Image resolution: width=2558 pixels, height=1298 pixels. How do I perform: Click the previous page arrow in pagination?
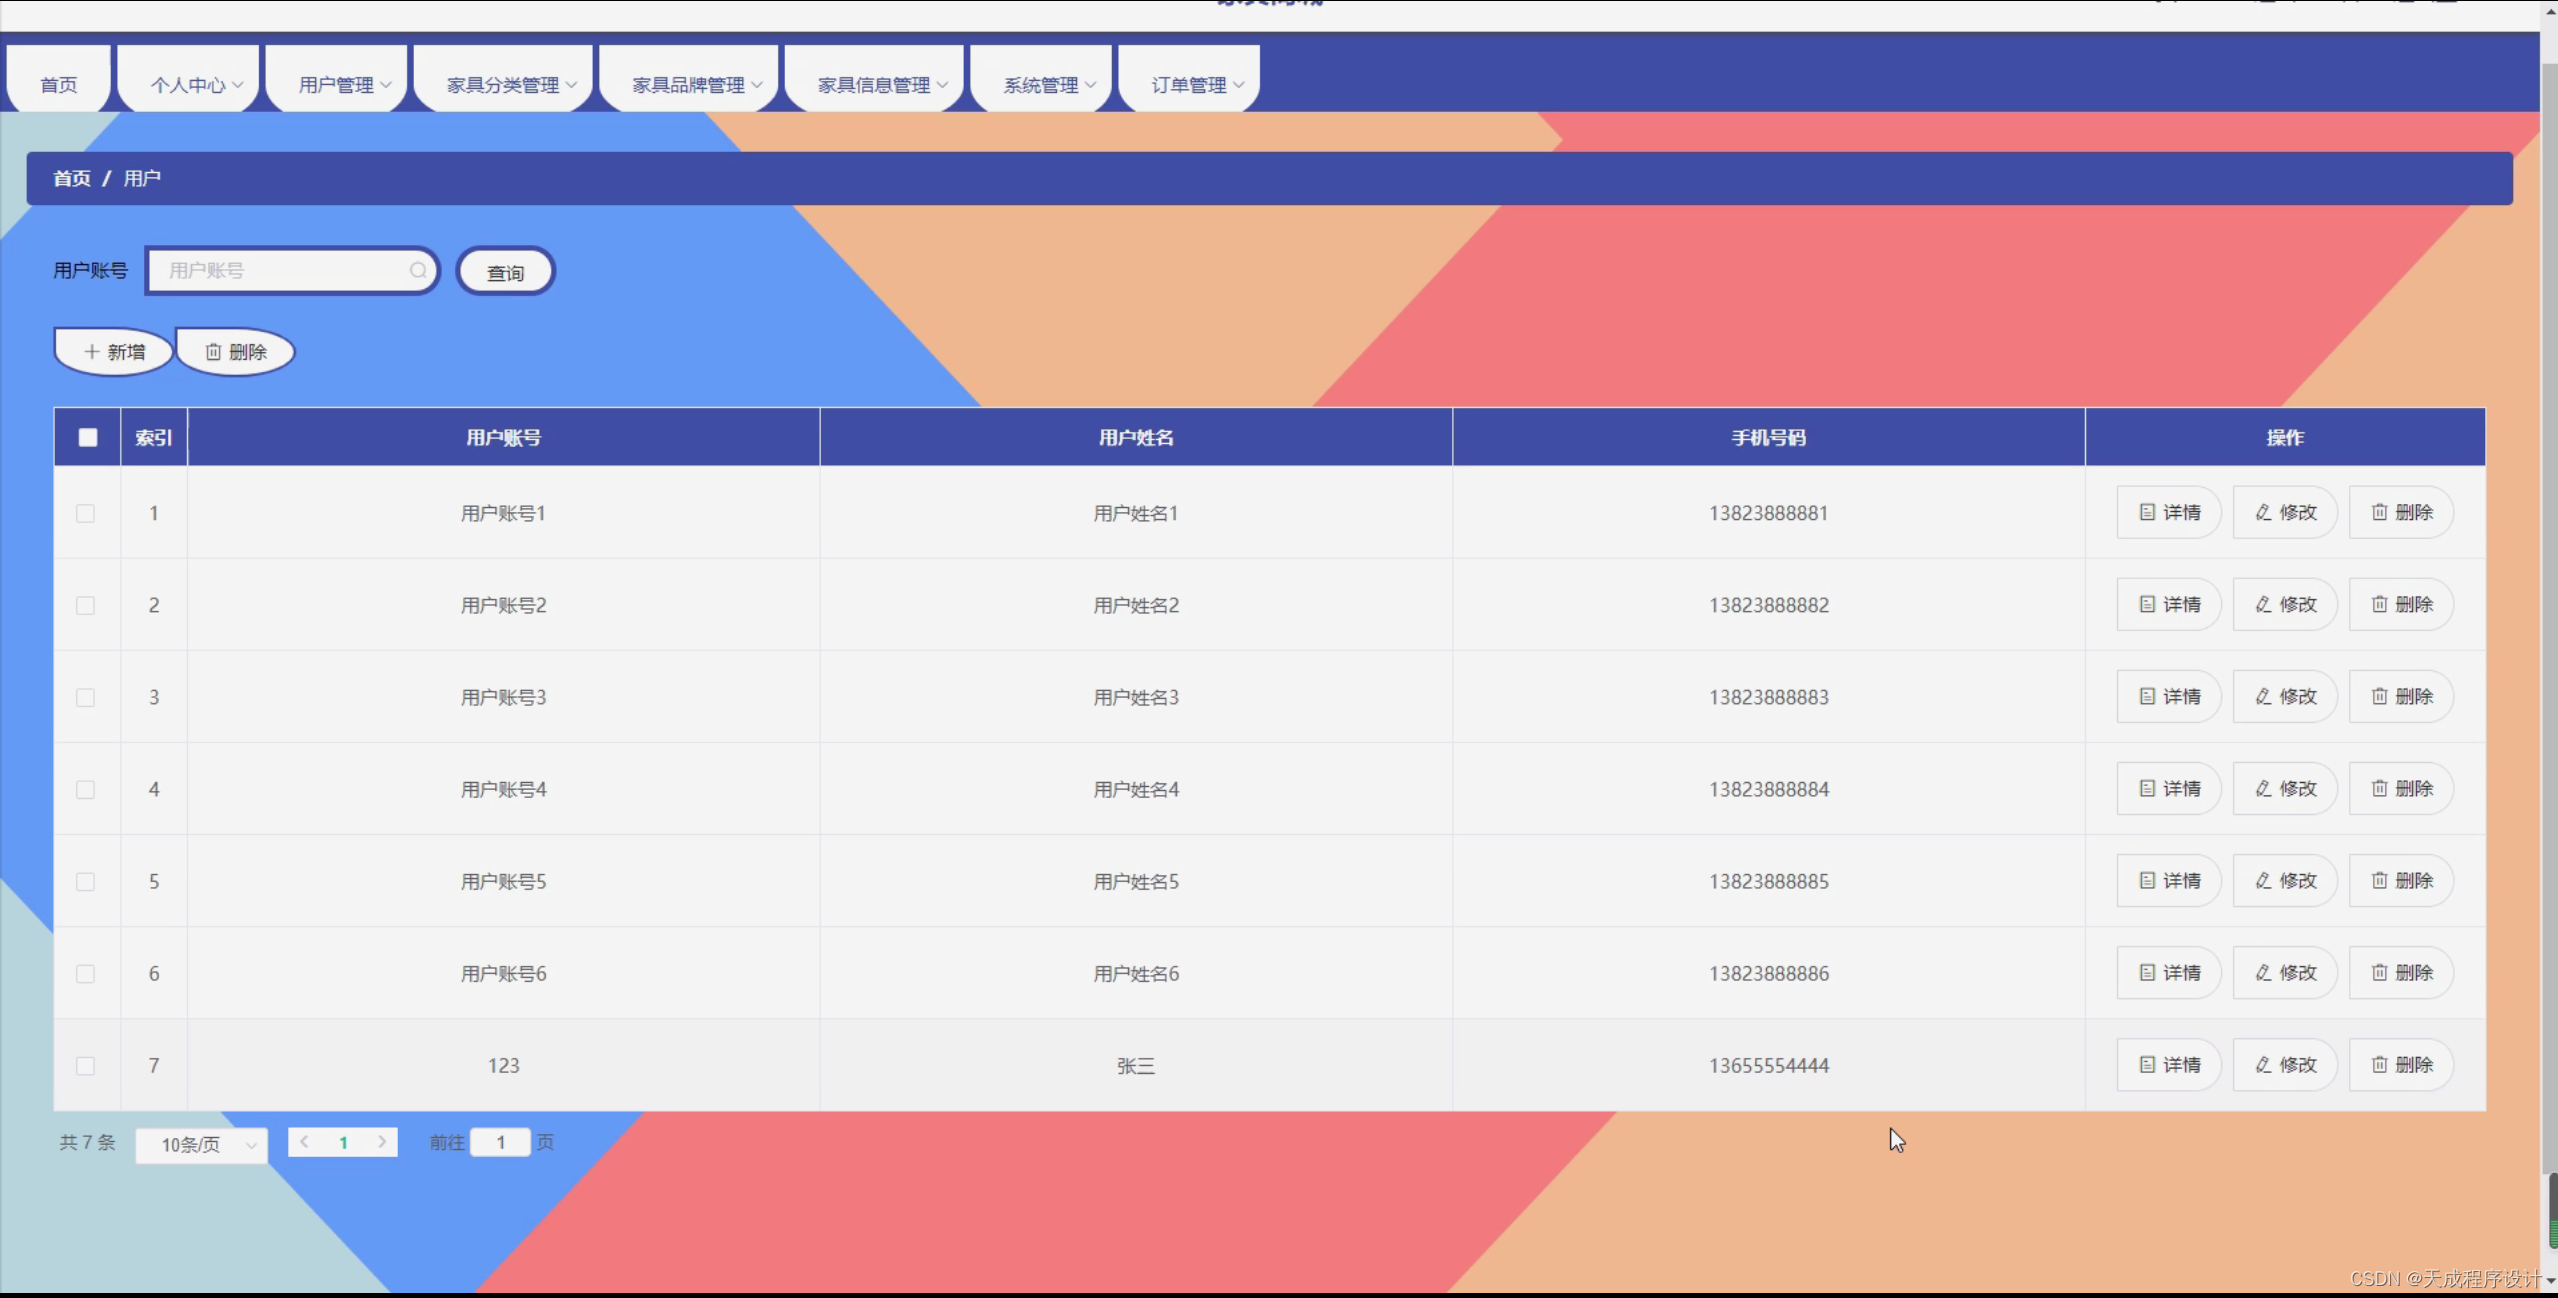tap(304, 1141)
